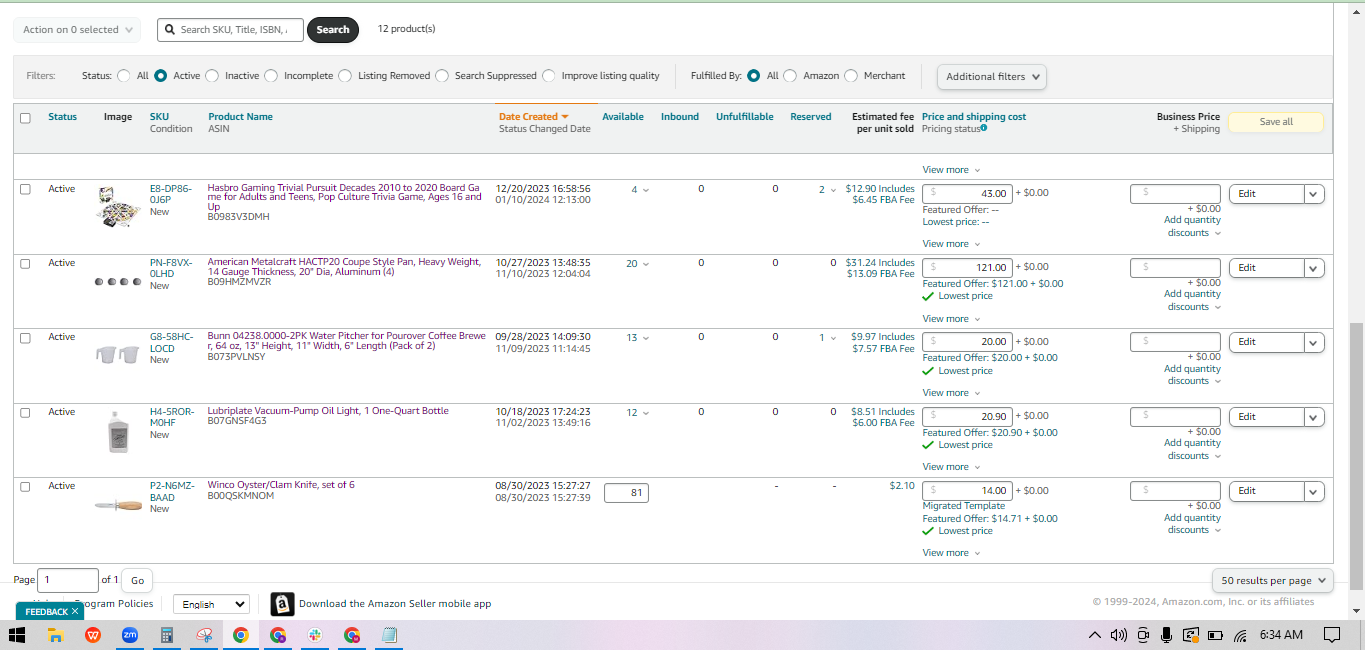Viewport: 1365px width, 650px height.
Task: Open the Trivial Pursuit product thumbnail
Action: (x=118, y=206)
